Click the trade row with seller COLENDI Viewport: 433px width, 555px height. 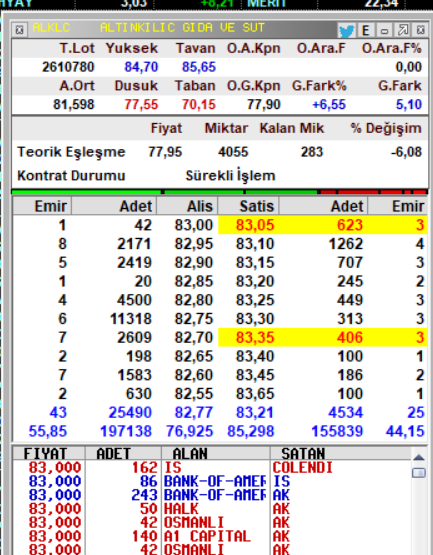[212, 468]
